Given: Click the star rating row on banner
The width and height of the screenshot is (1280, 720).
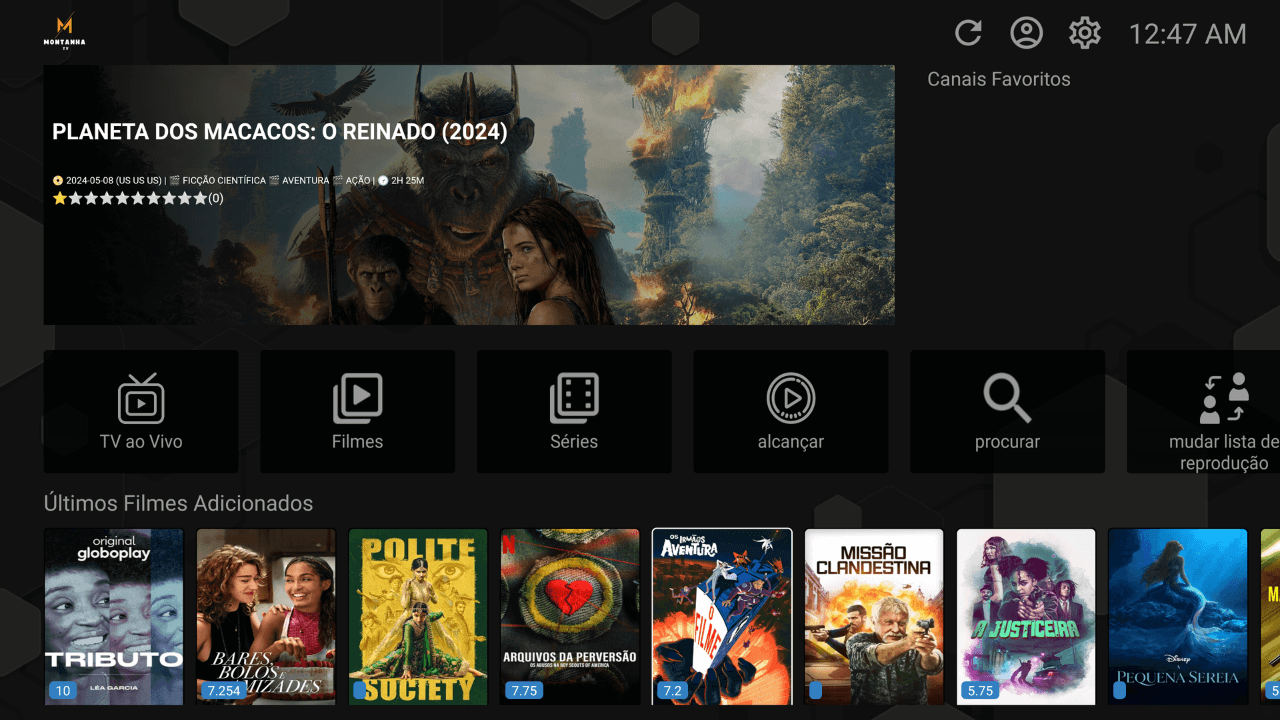Looking at the screenshot, I should (138, 198).
